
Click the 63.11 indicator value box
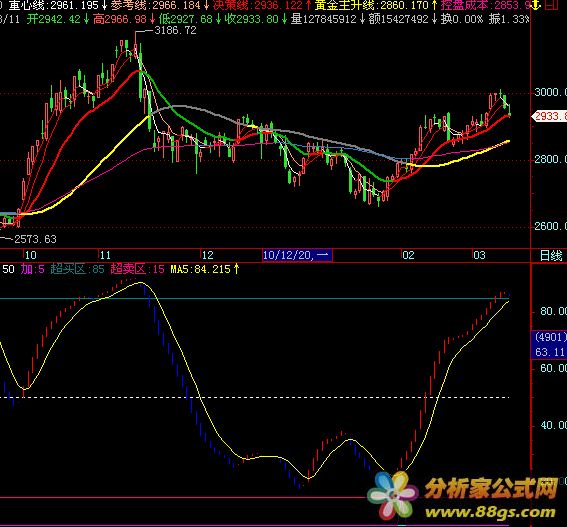[x=549, y=352]
